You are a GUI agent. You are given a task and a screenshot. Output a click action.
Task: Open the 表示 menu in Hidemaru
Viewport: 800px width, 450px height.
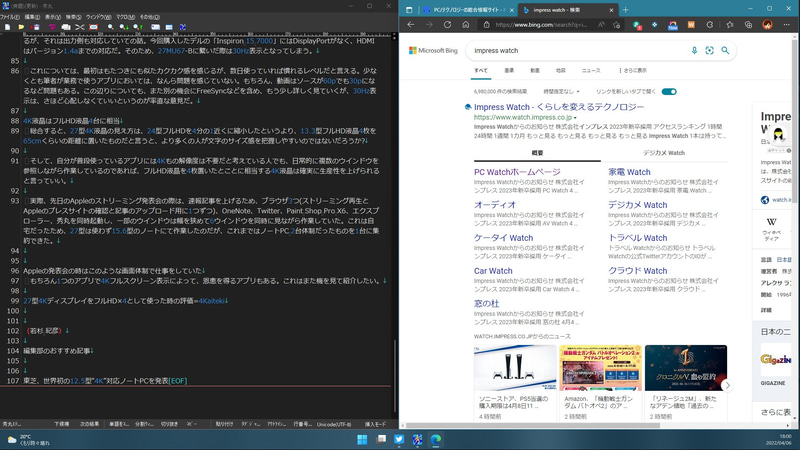click(x=53, y=17)
